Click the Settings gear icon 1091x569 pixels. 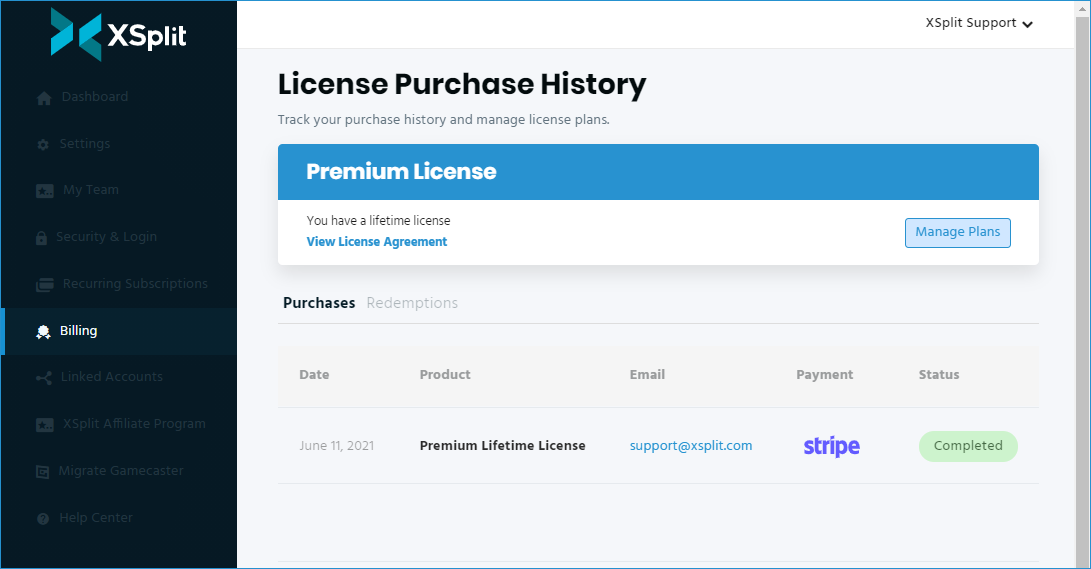pyautogui.click(x=43, y=145)
